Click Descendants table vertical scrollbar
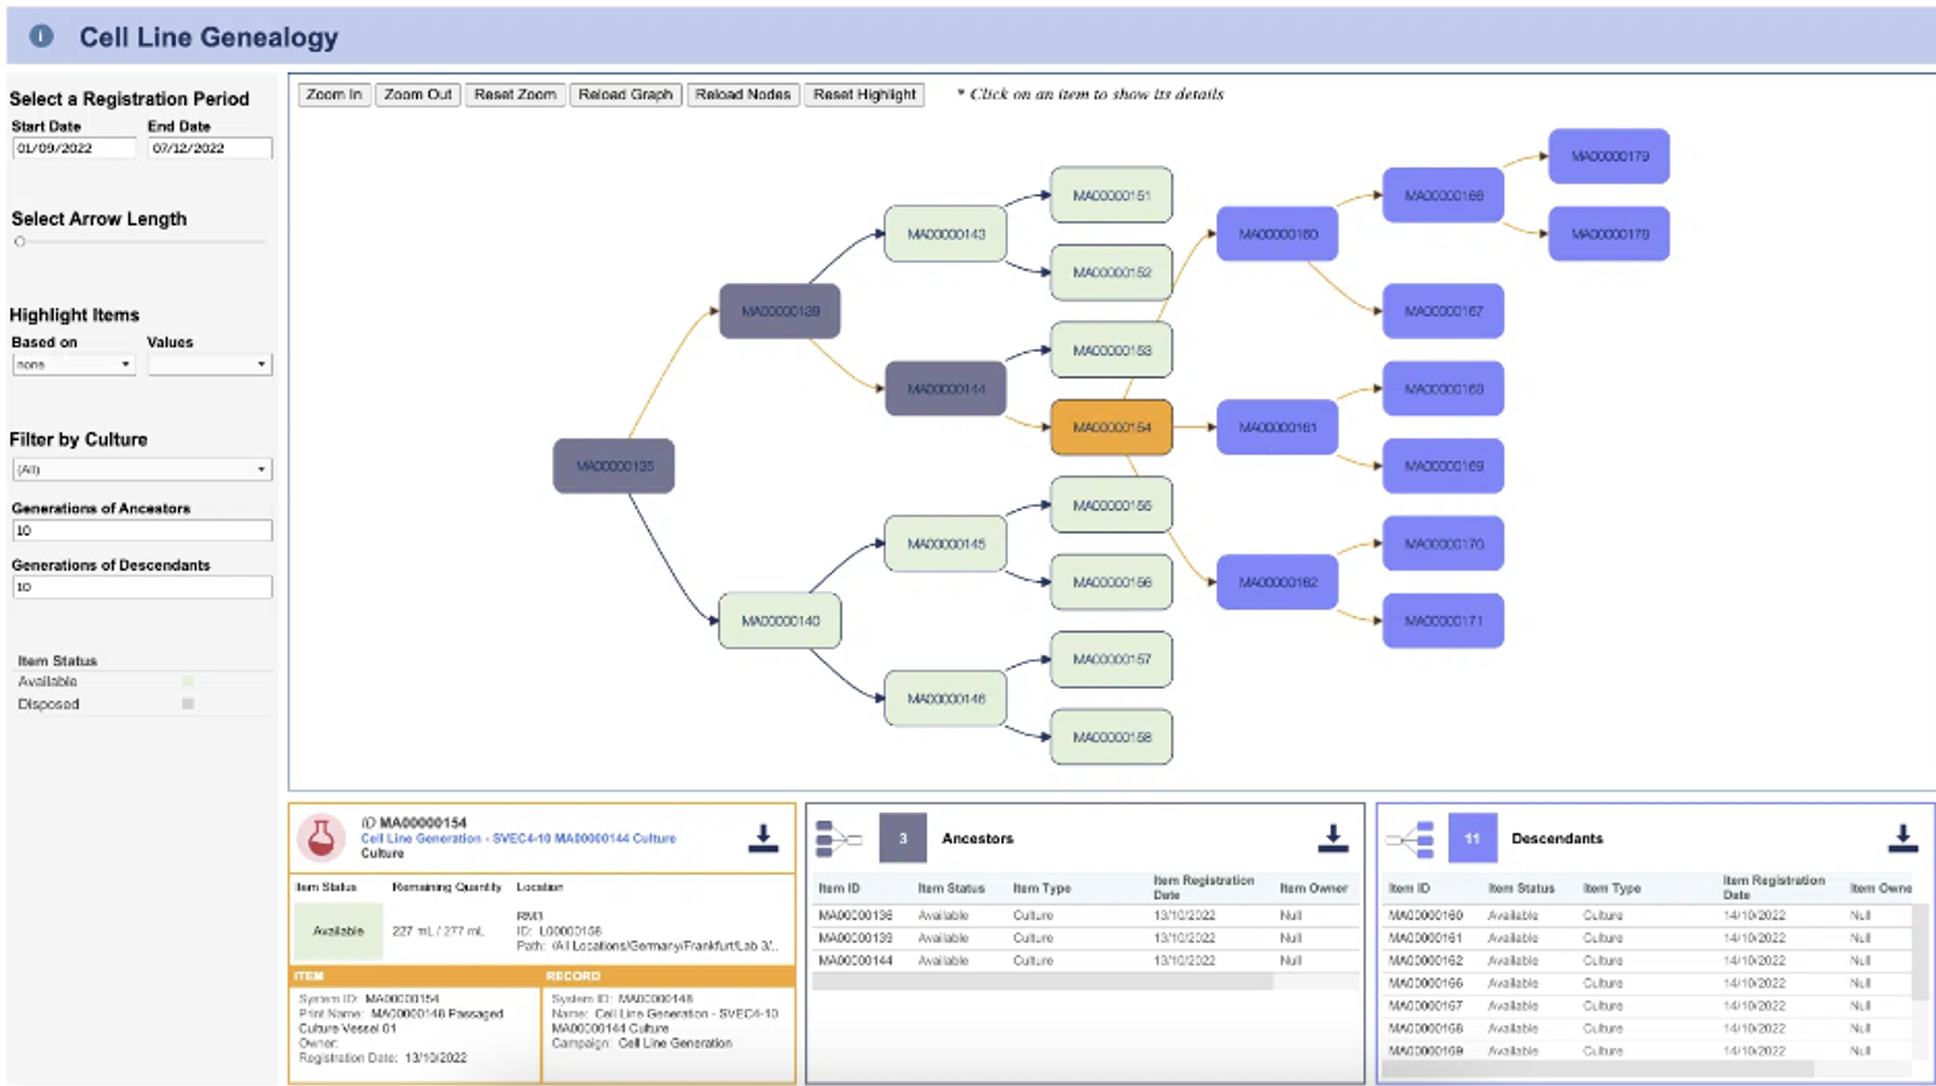This screenshot has height=1086, width=1936. [x=1920, y=952]
